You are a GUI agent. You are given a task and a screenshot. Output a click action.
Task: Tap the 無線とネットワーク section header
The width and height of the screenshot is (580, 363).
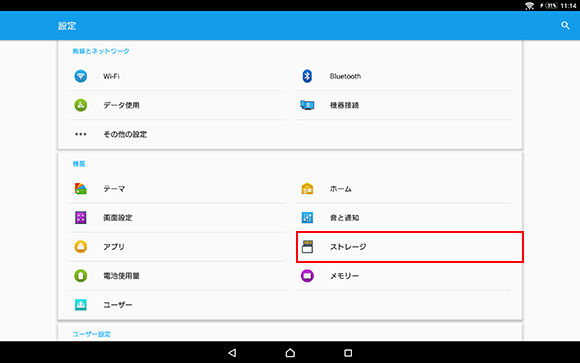point(101,51)
